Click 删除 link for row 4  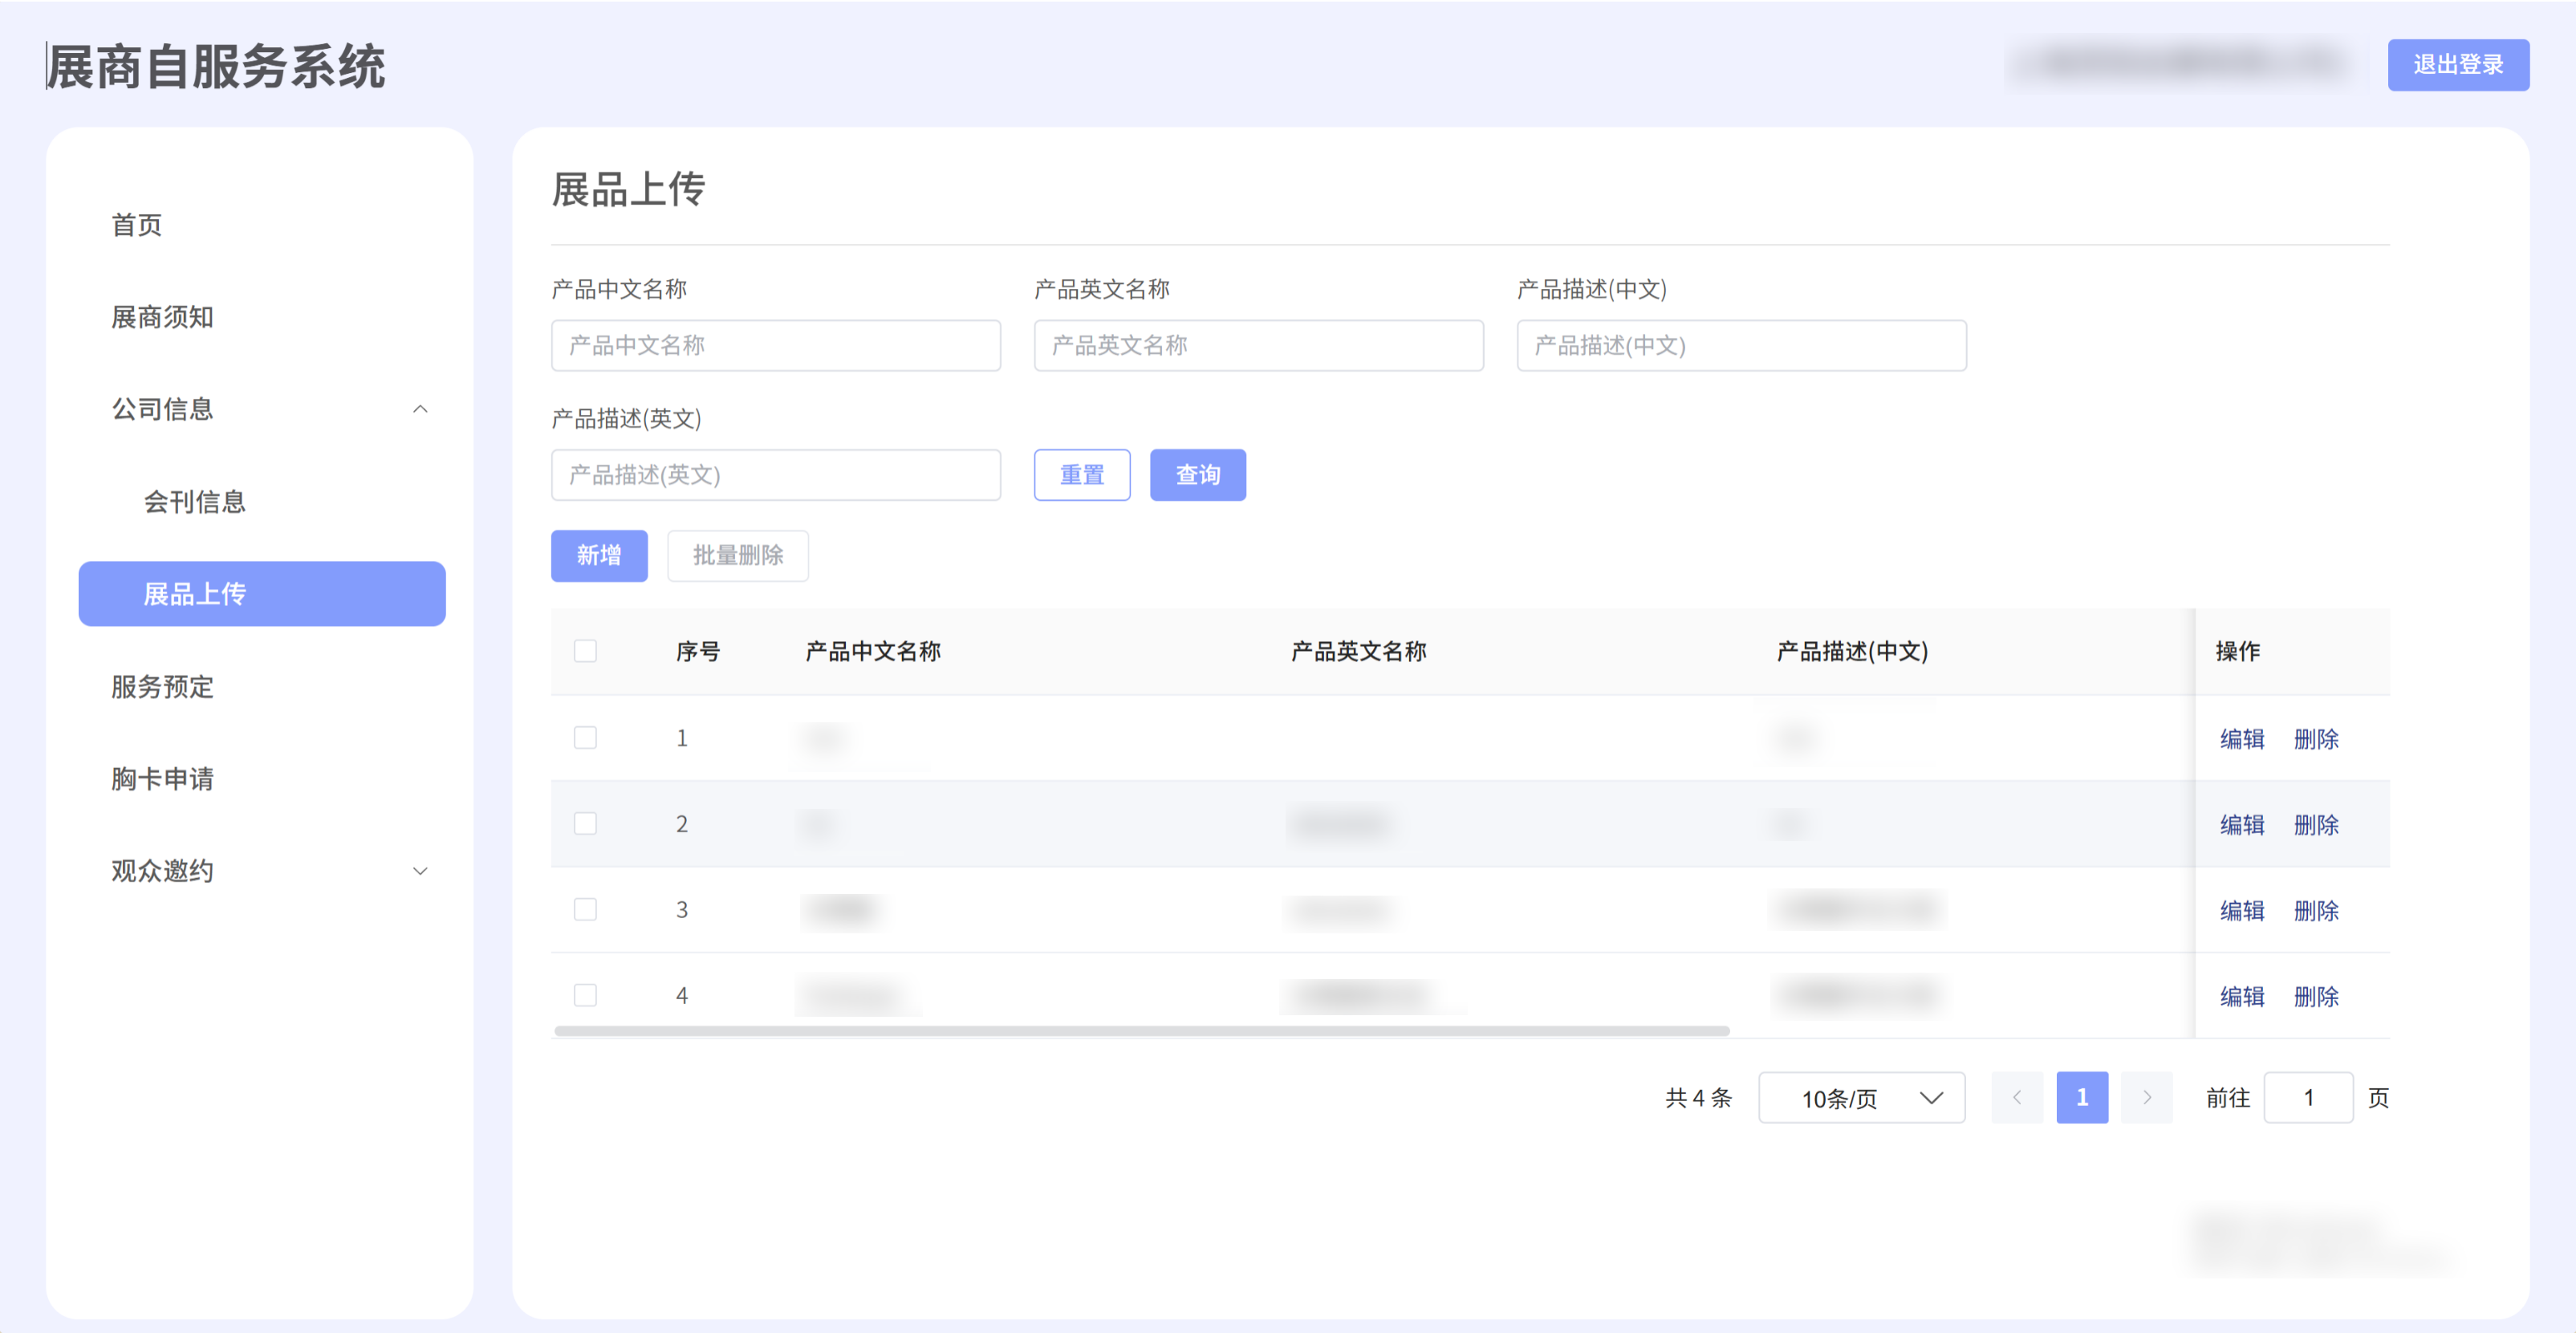(2315, 996)
